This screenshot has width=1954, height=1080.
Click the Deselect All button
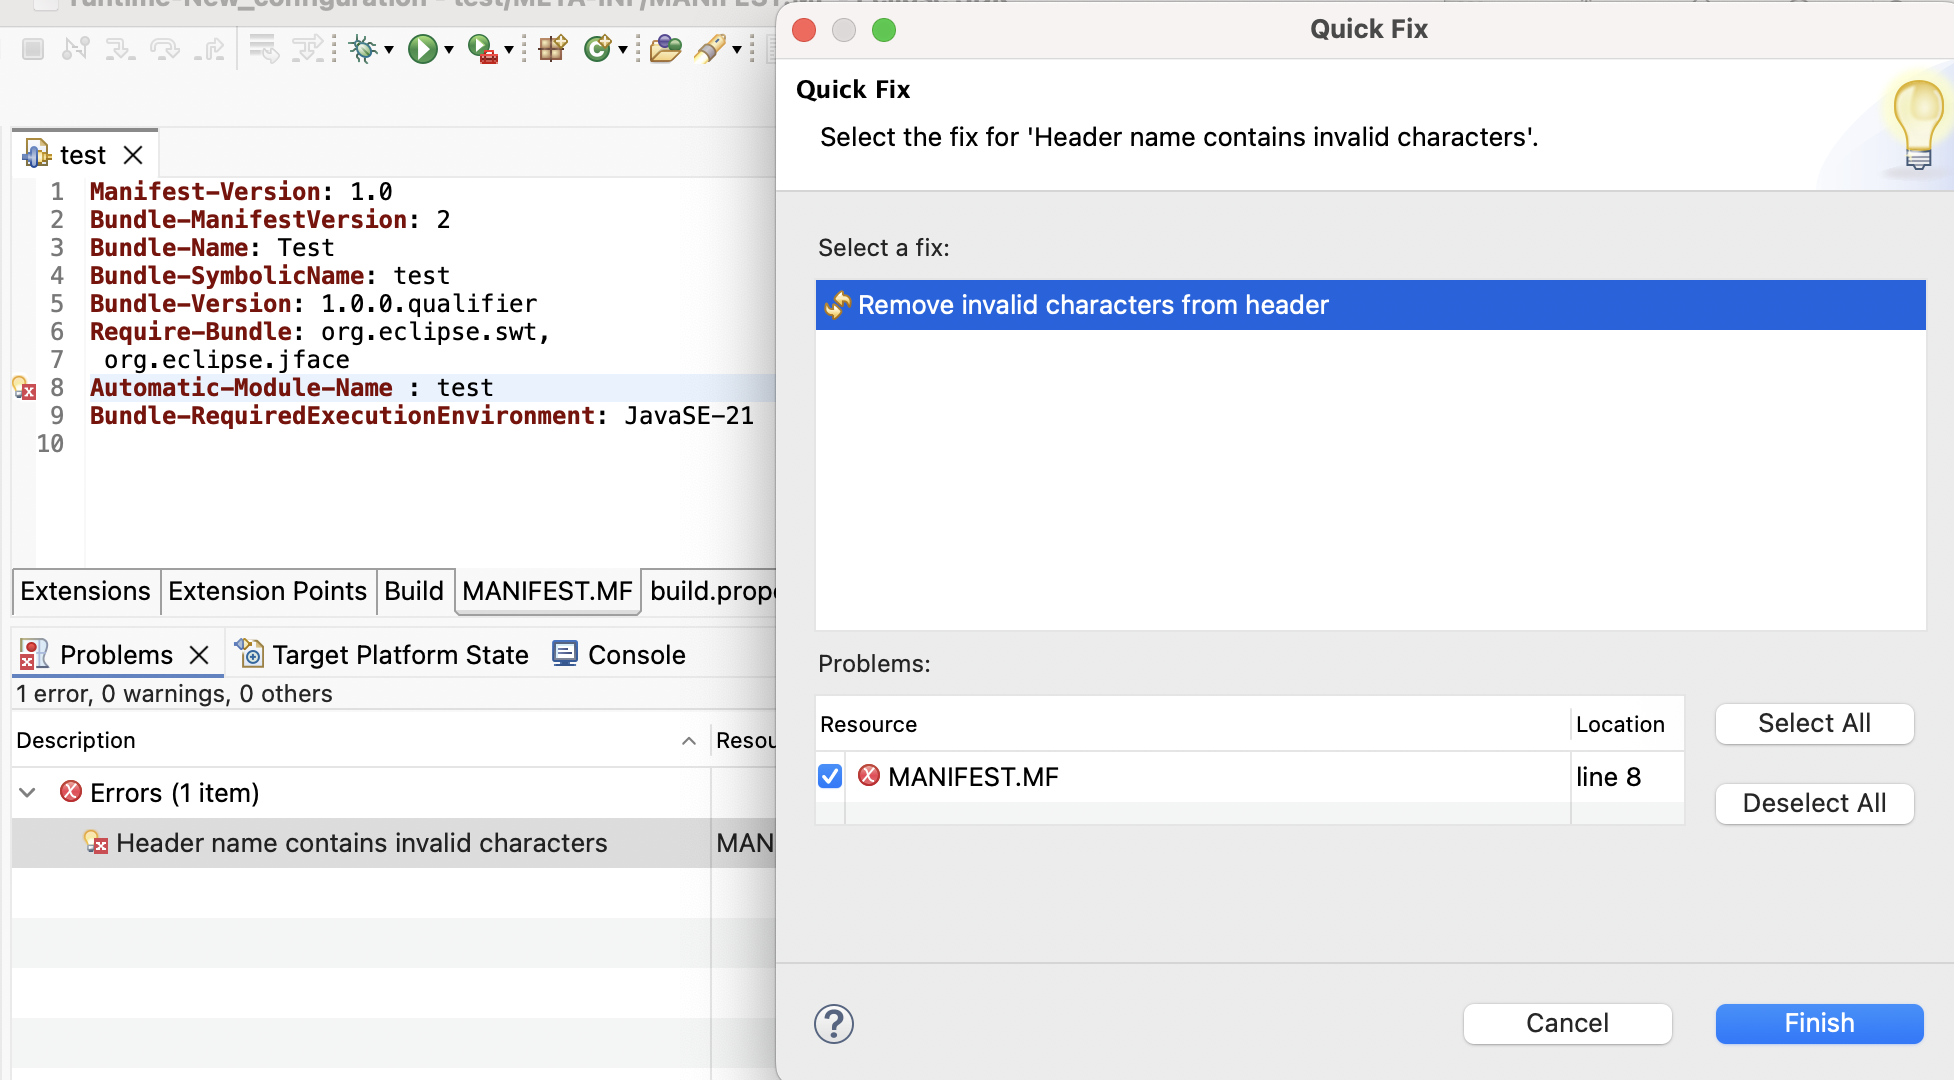pos(1814,803)
